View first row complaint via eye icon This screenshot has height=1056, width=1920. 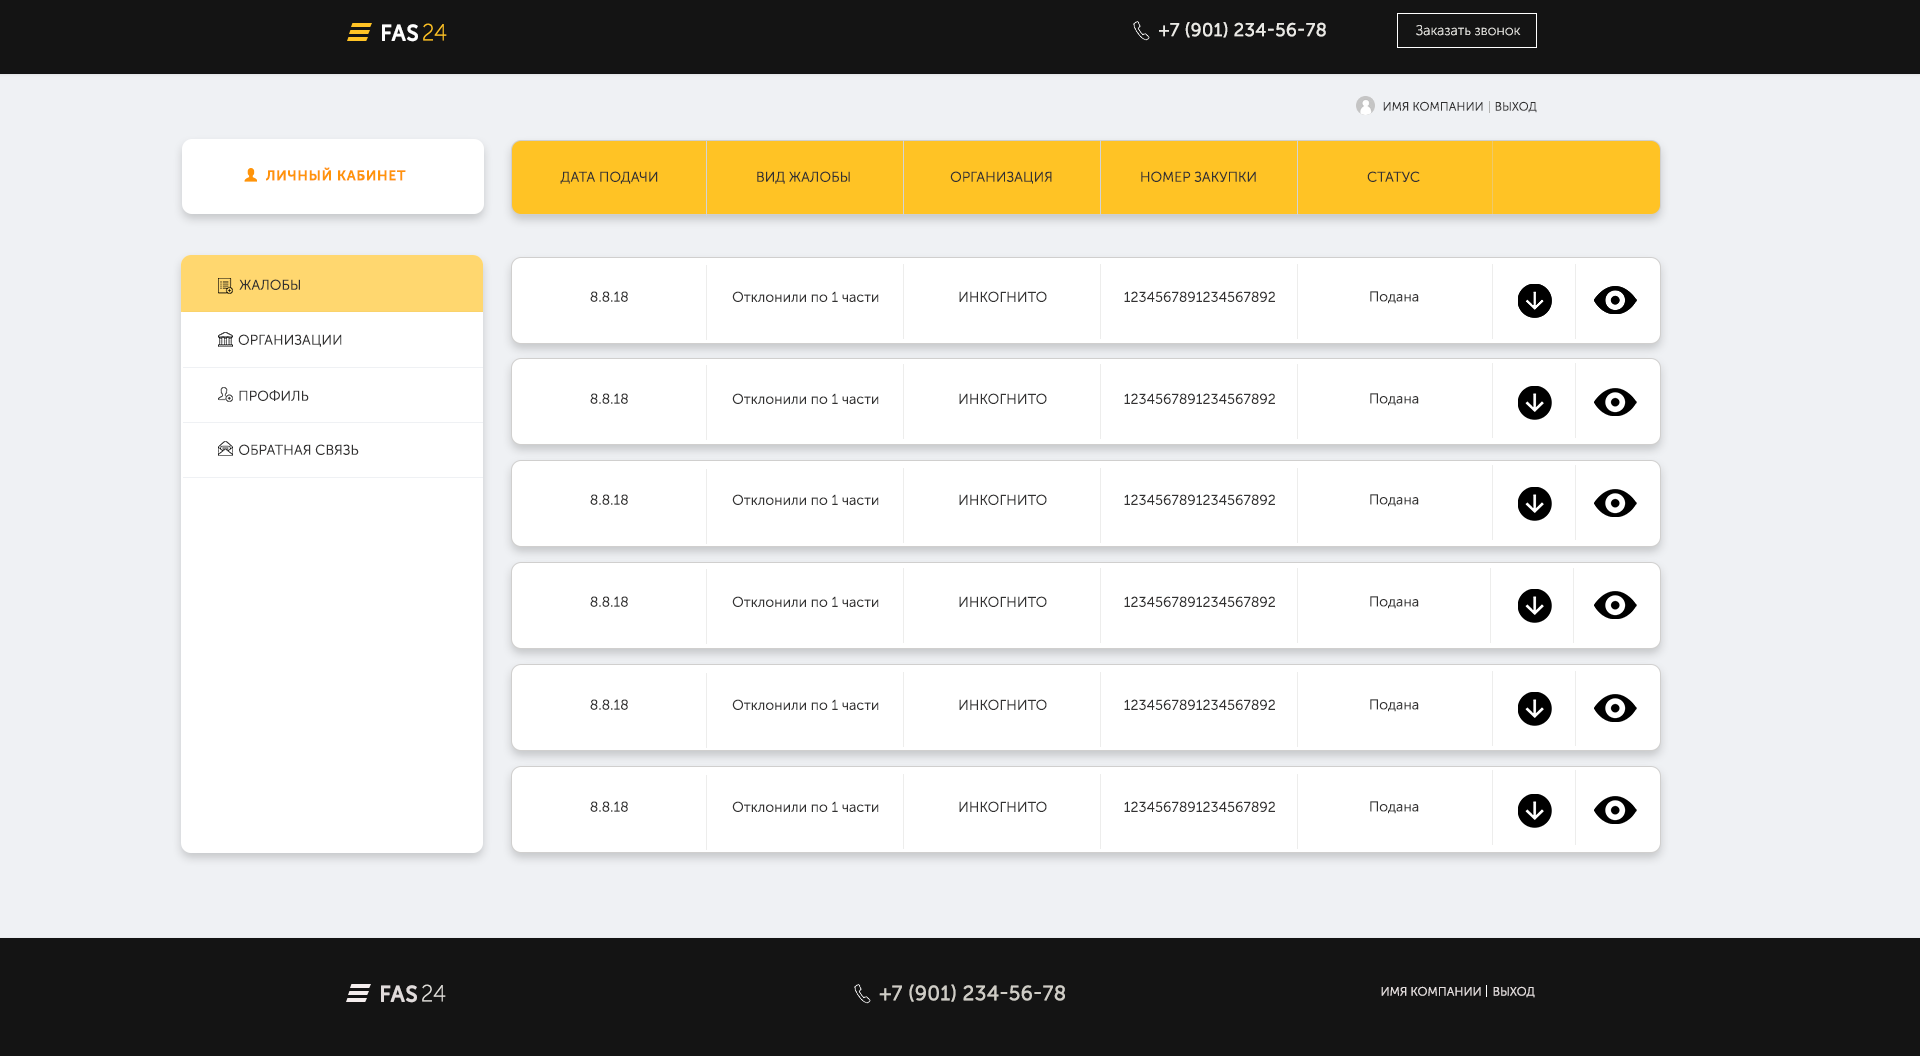(x=1615, y=300)
